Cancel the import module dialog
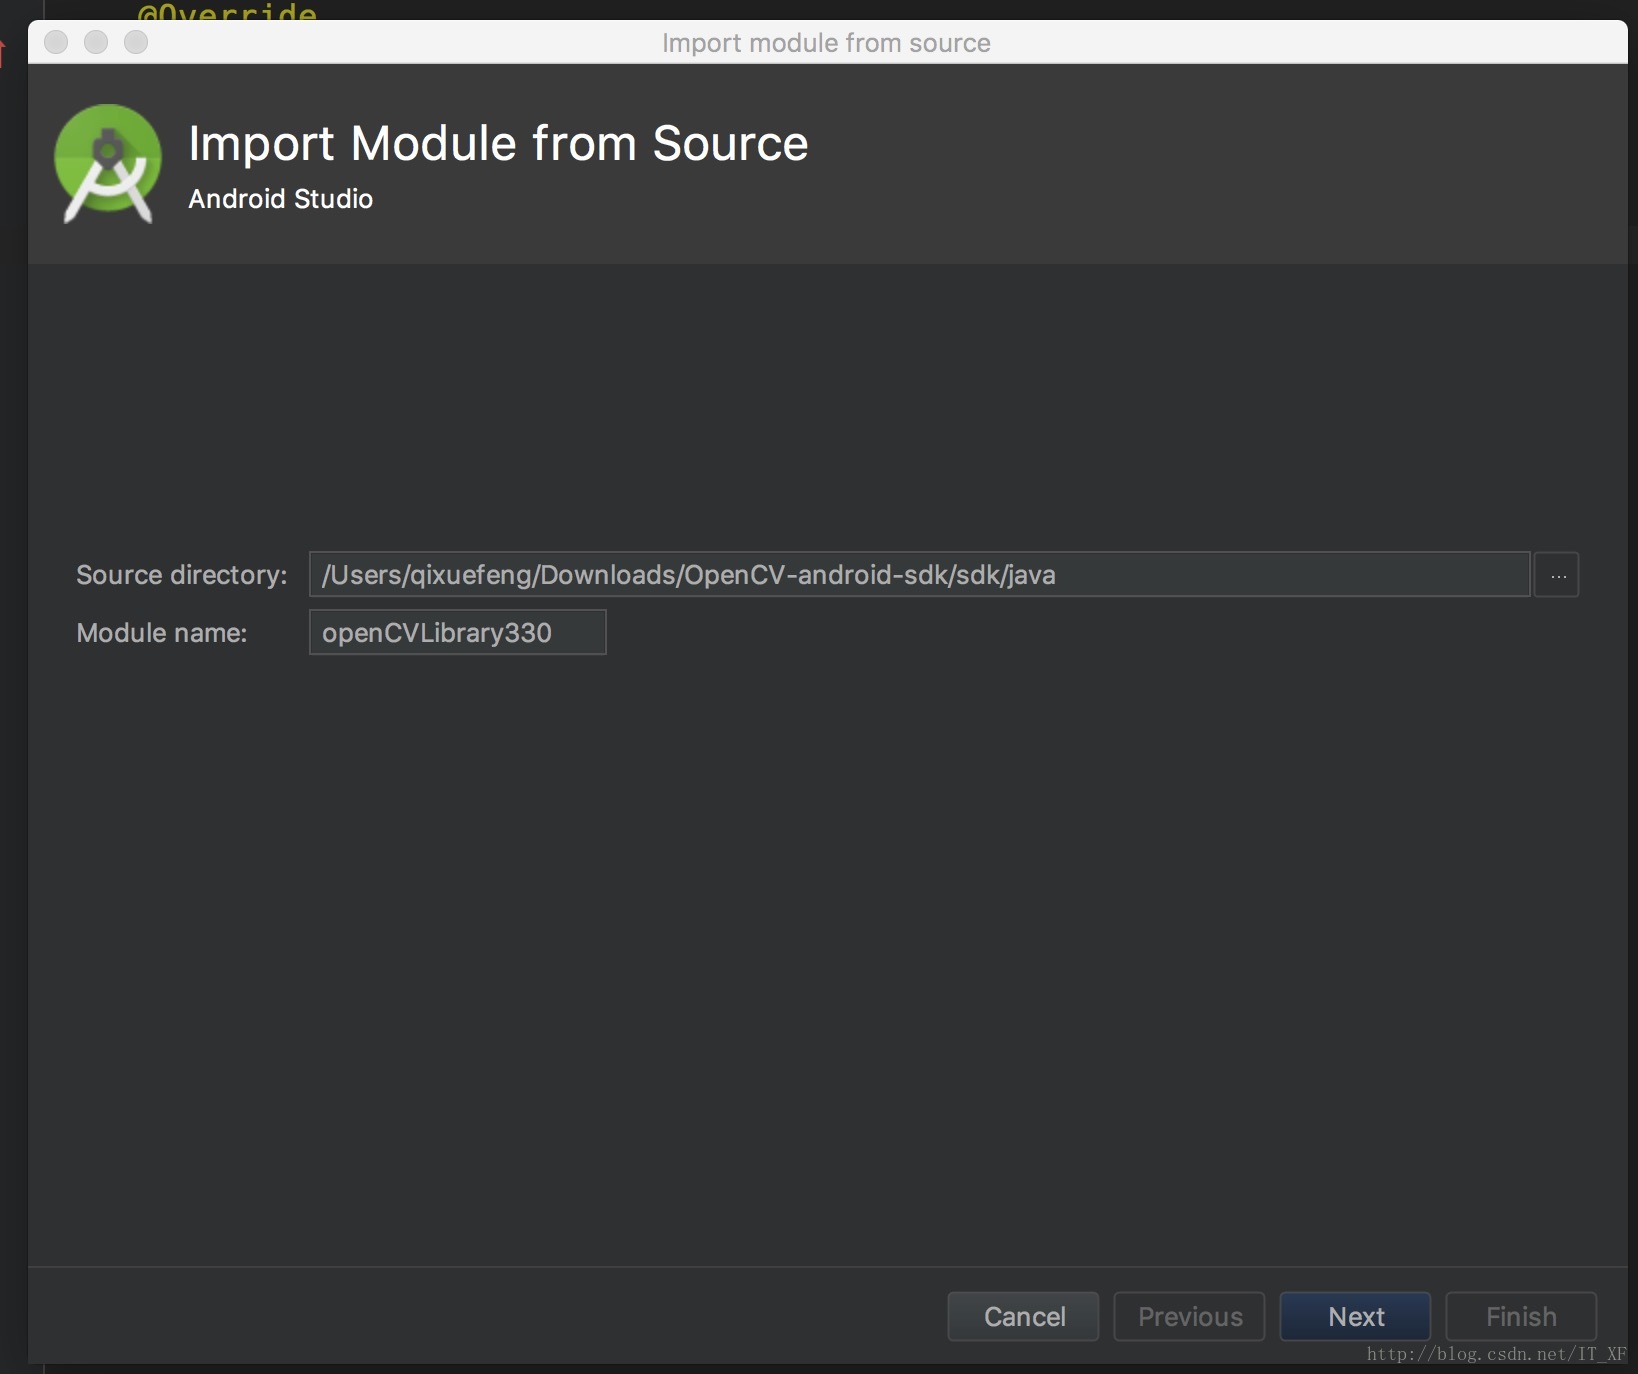Viewport: 1638px width, 1374px height. [x=1023, y=1316]
